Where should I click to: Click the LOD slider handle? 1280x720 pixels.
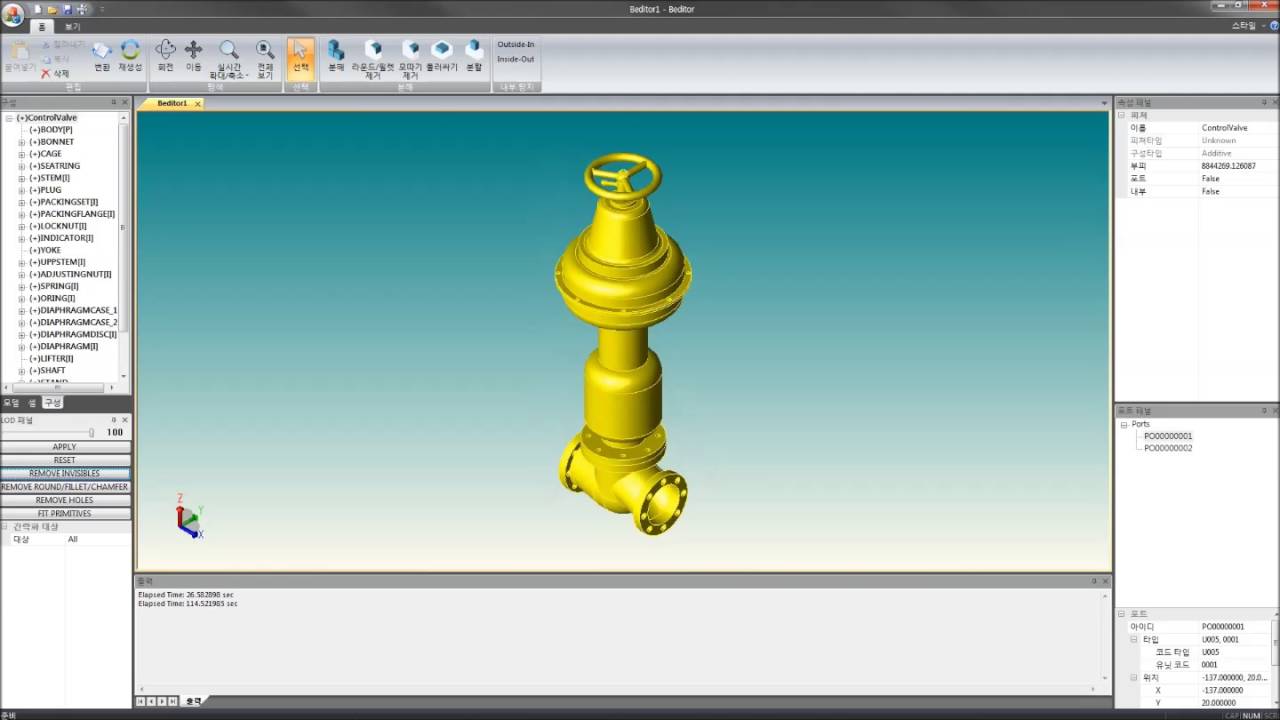[91, 432]
